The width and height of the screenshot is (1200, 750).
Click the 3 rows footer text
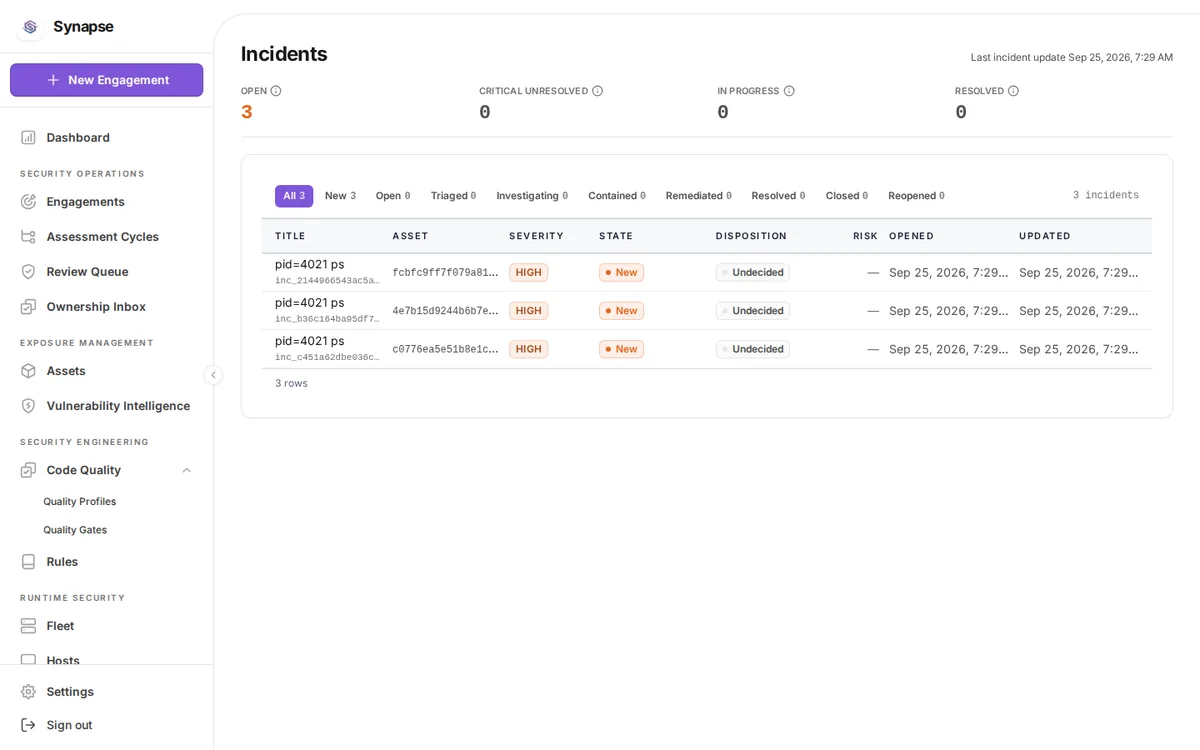[291, 383]
